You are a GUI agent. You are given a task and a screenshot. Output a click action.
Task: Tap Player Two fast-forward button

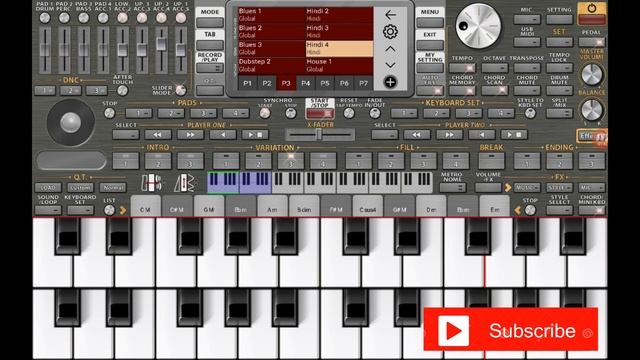coord(449,134)
